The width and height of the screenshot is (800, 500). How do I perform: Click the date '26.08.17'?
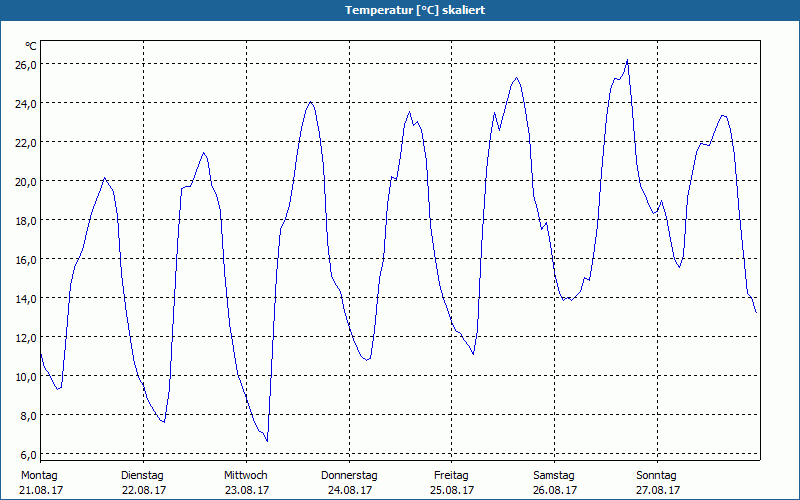pos(555,490)
